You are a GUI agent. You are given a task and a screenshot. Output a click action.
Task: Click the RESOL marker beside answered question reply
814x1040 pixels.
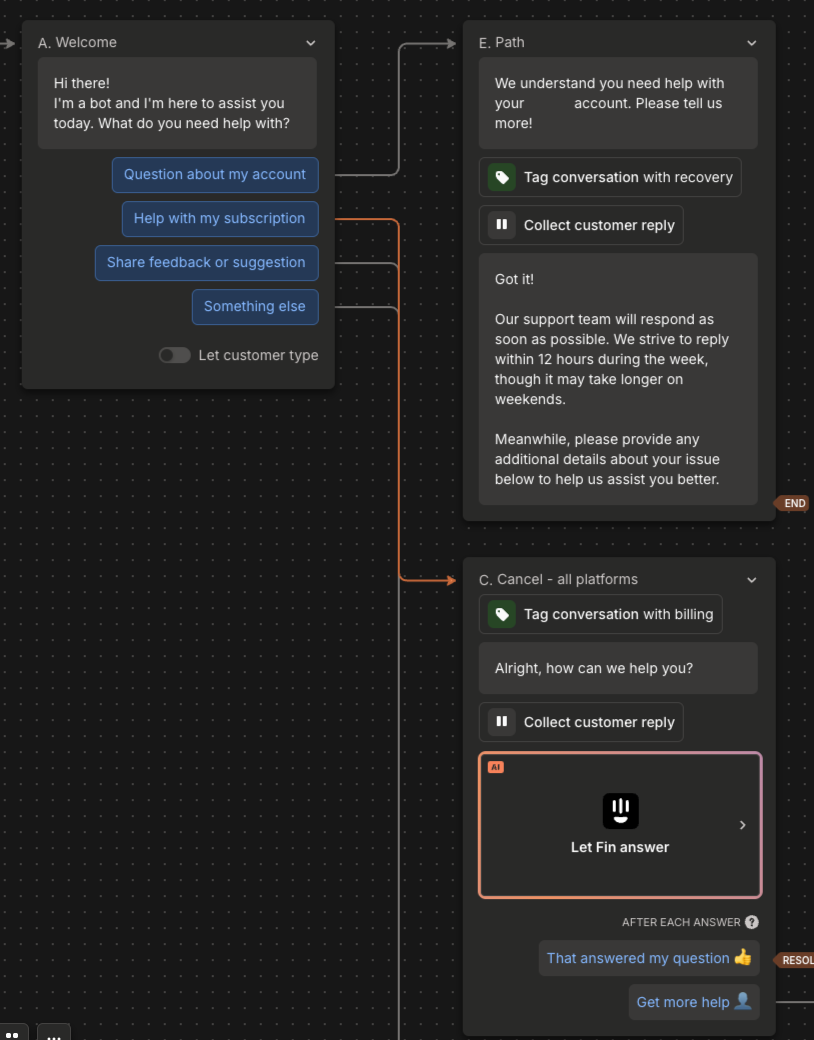(794, 960)
